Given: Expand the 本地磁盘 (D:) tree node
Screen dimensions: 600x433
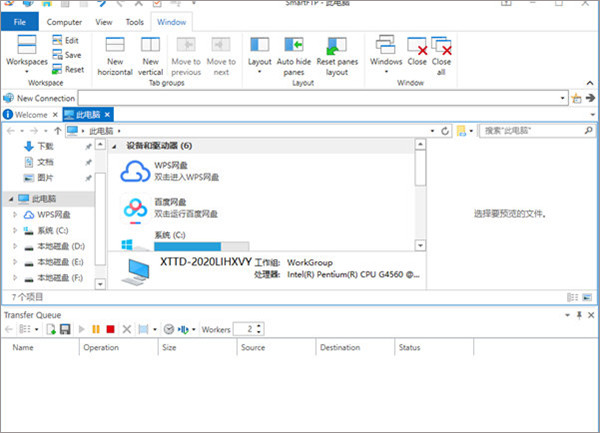Looking at the screenshot, I should point(14,245).
